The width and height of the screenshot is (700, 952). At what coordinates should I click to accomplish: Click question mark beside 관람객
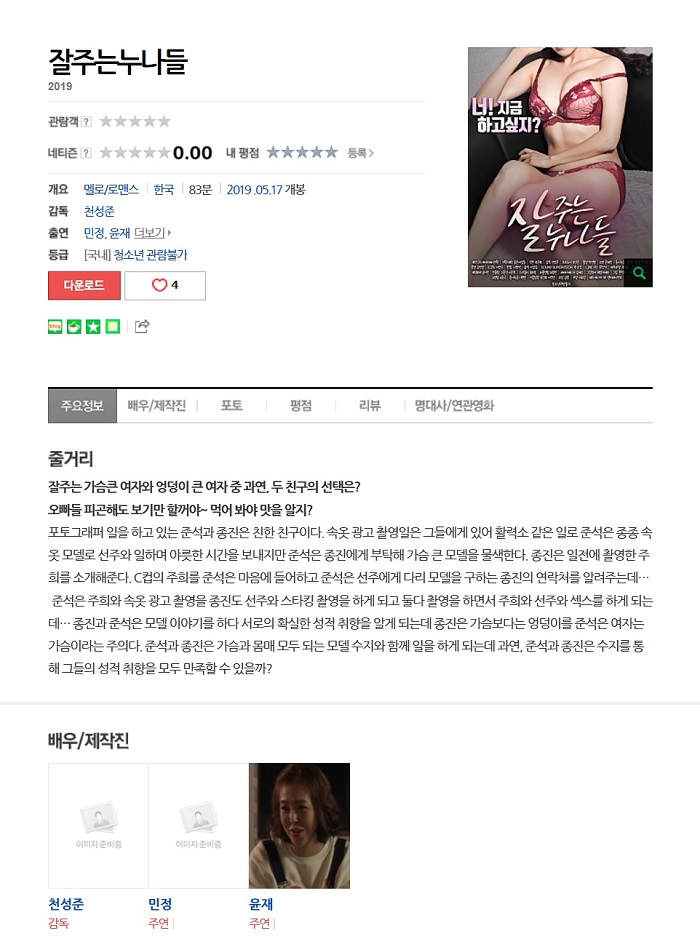click(x=86, y=121)
